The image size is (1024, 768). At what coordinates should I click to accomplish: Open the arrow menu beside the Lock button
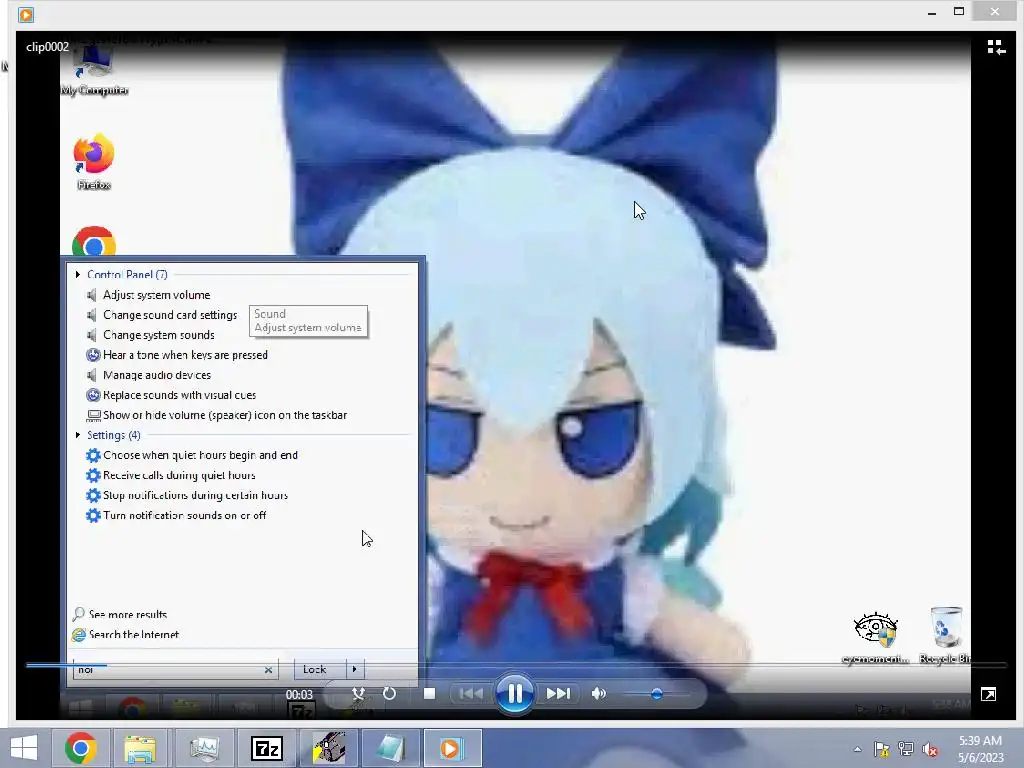tap(355, 669)
